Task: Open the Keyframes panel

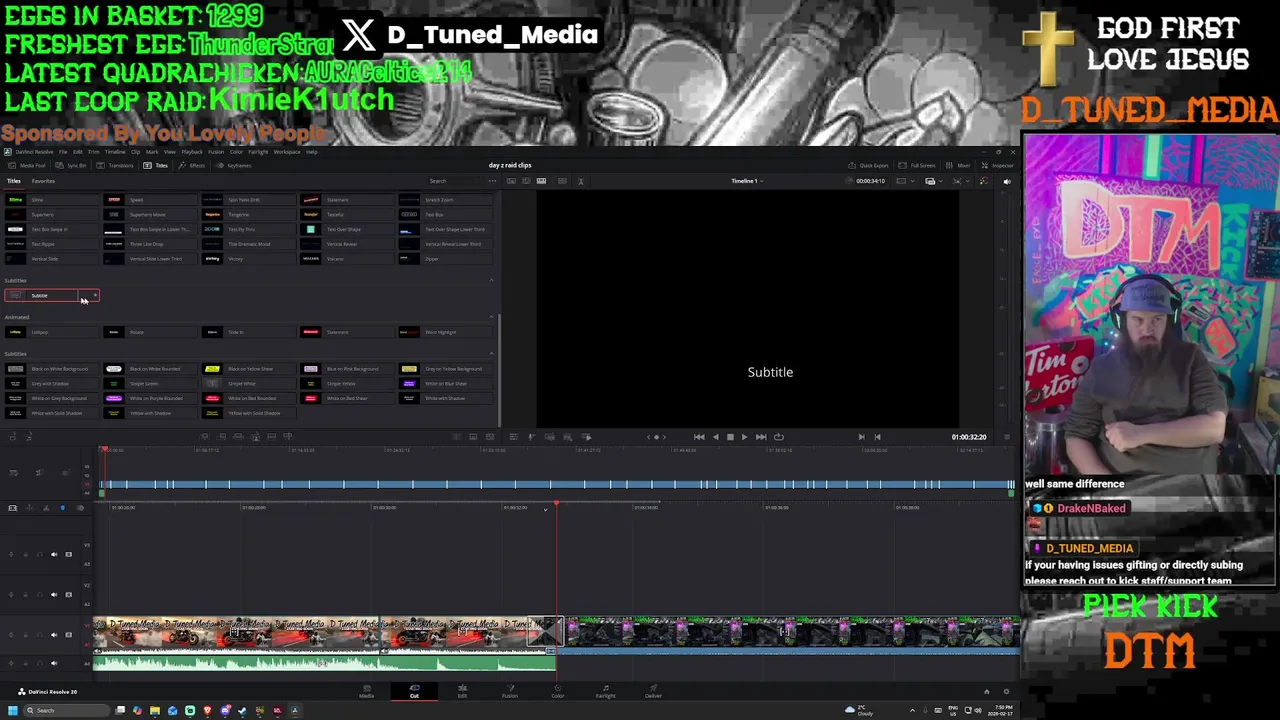Action: (235, 166)
